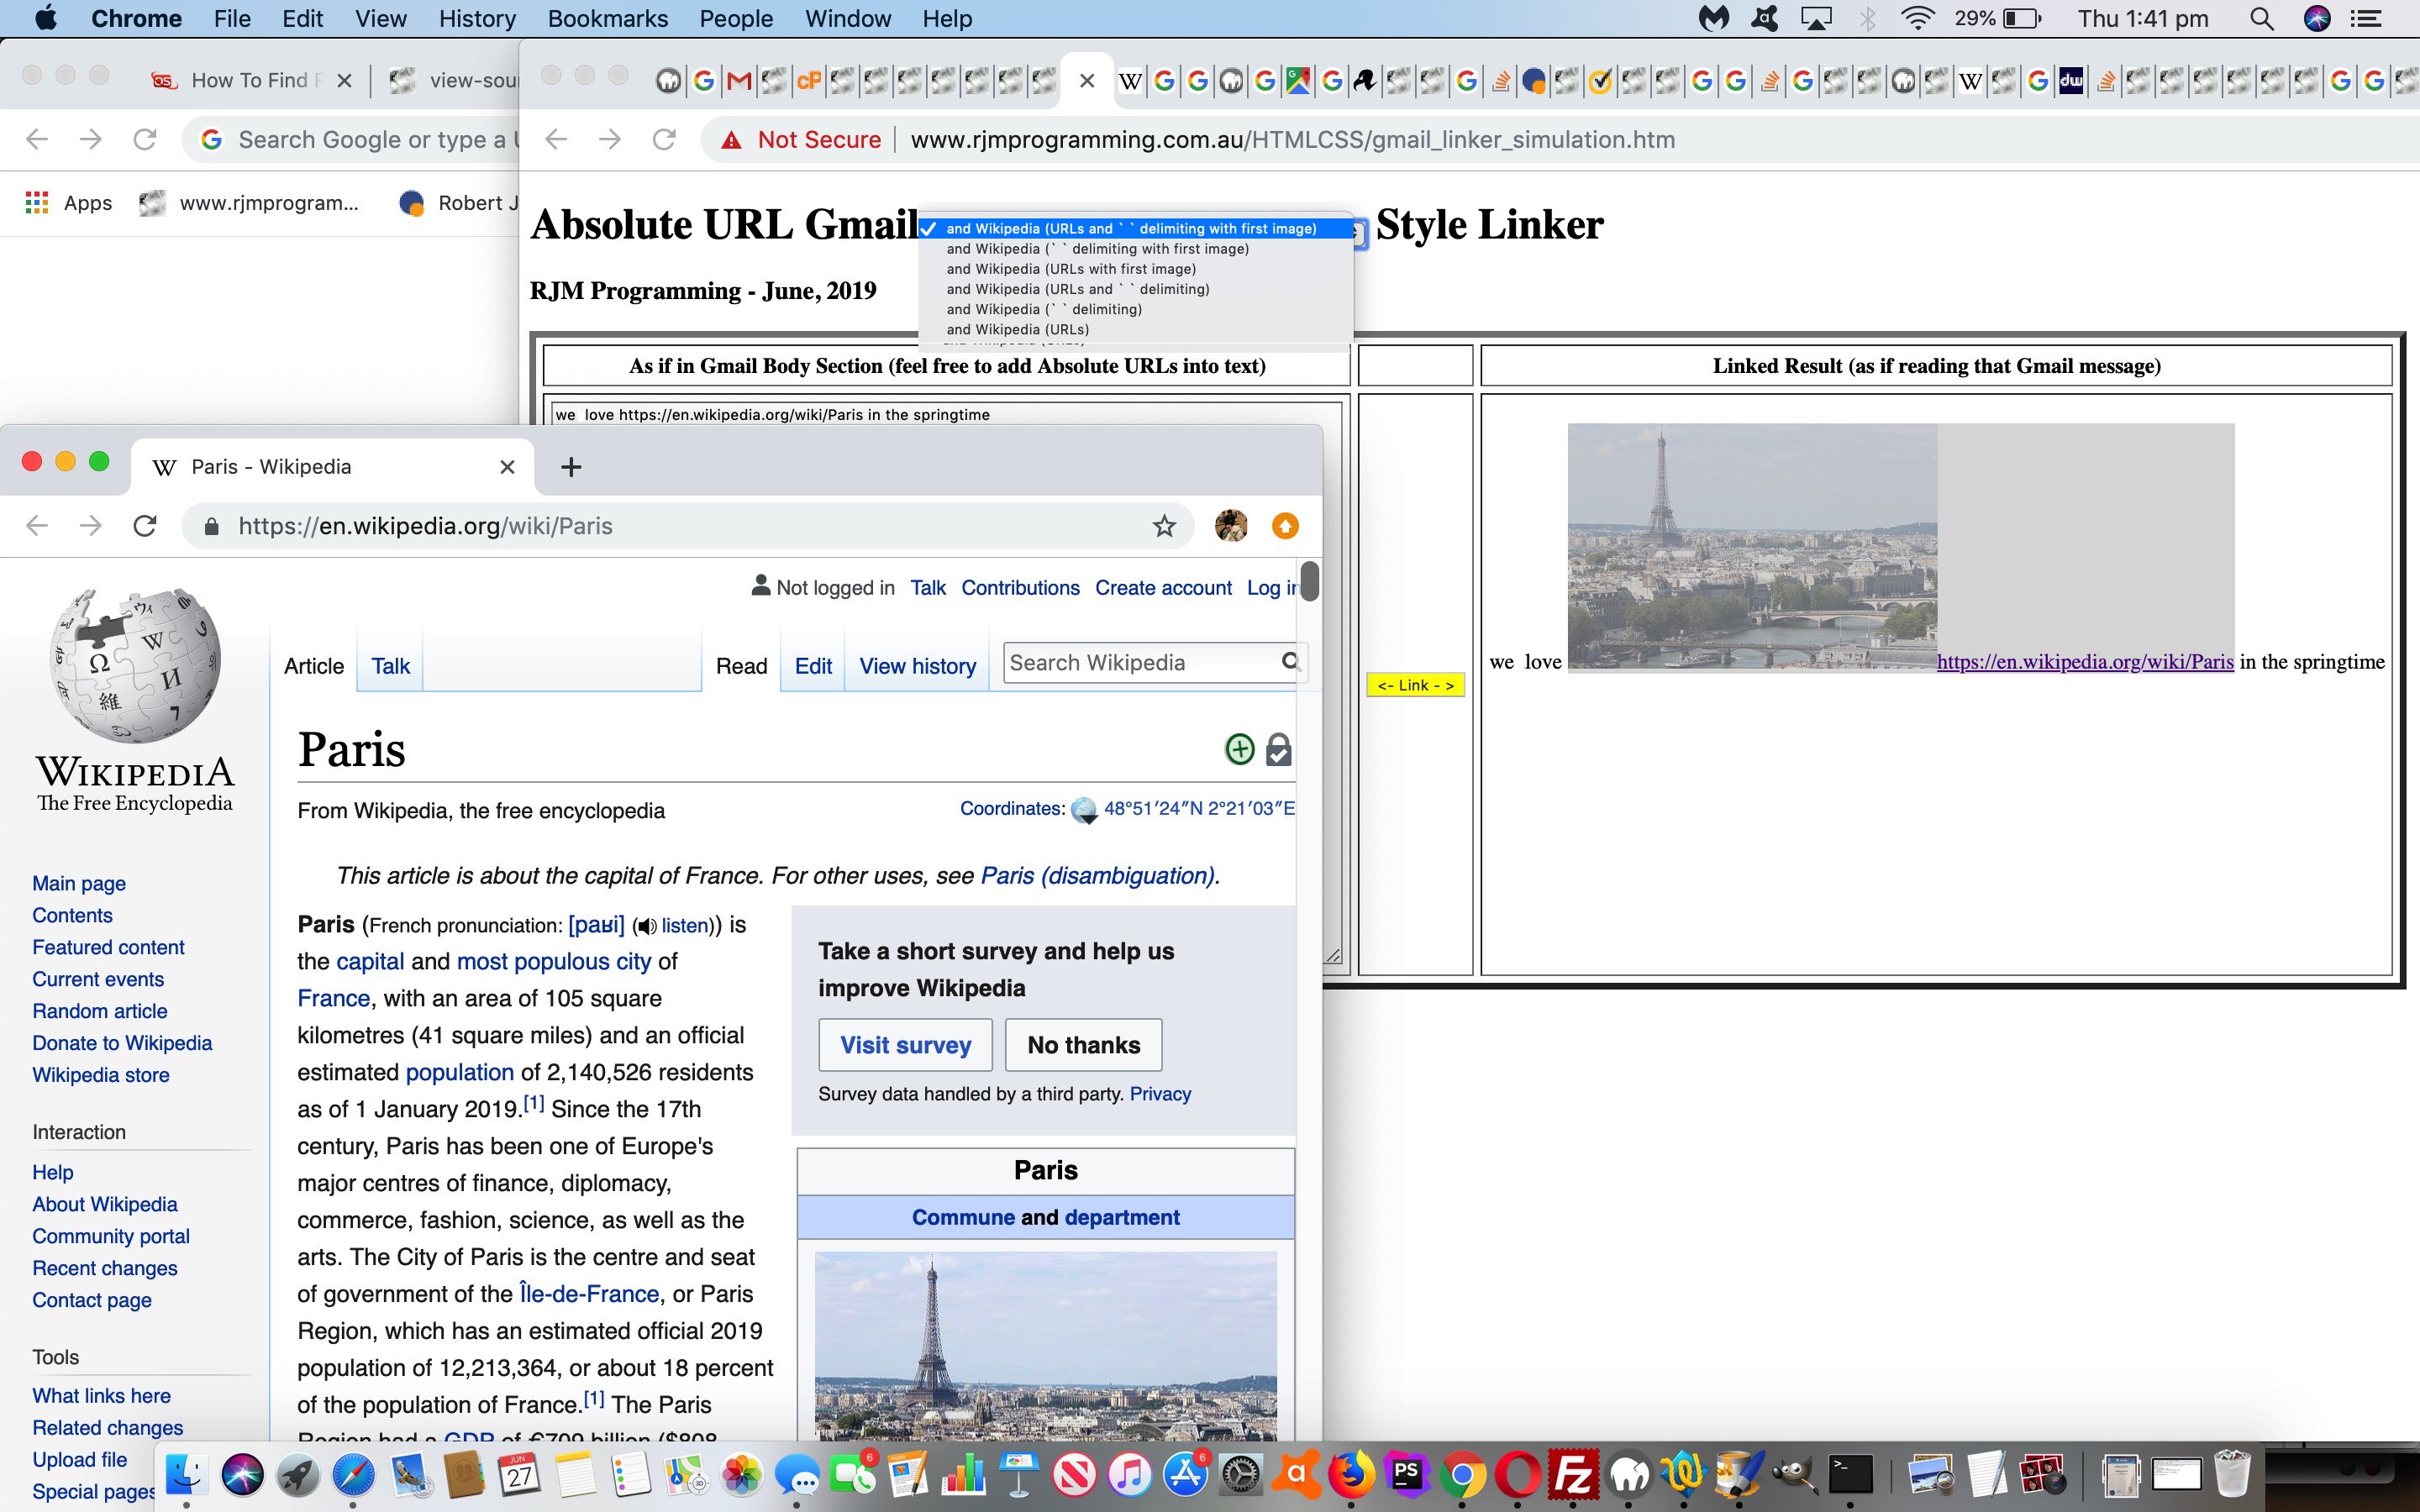This screenshot has width=2420, height=1512.
Task: Select 'and Wikipedia (` ` delimiting)' option
Action: [x=1136, y=309]
